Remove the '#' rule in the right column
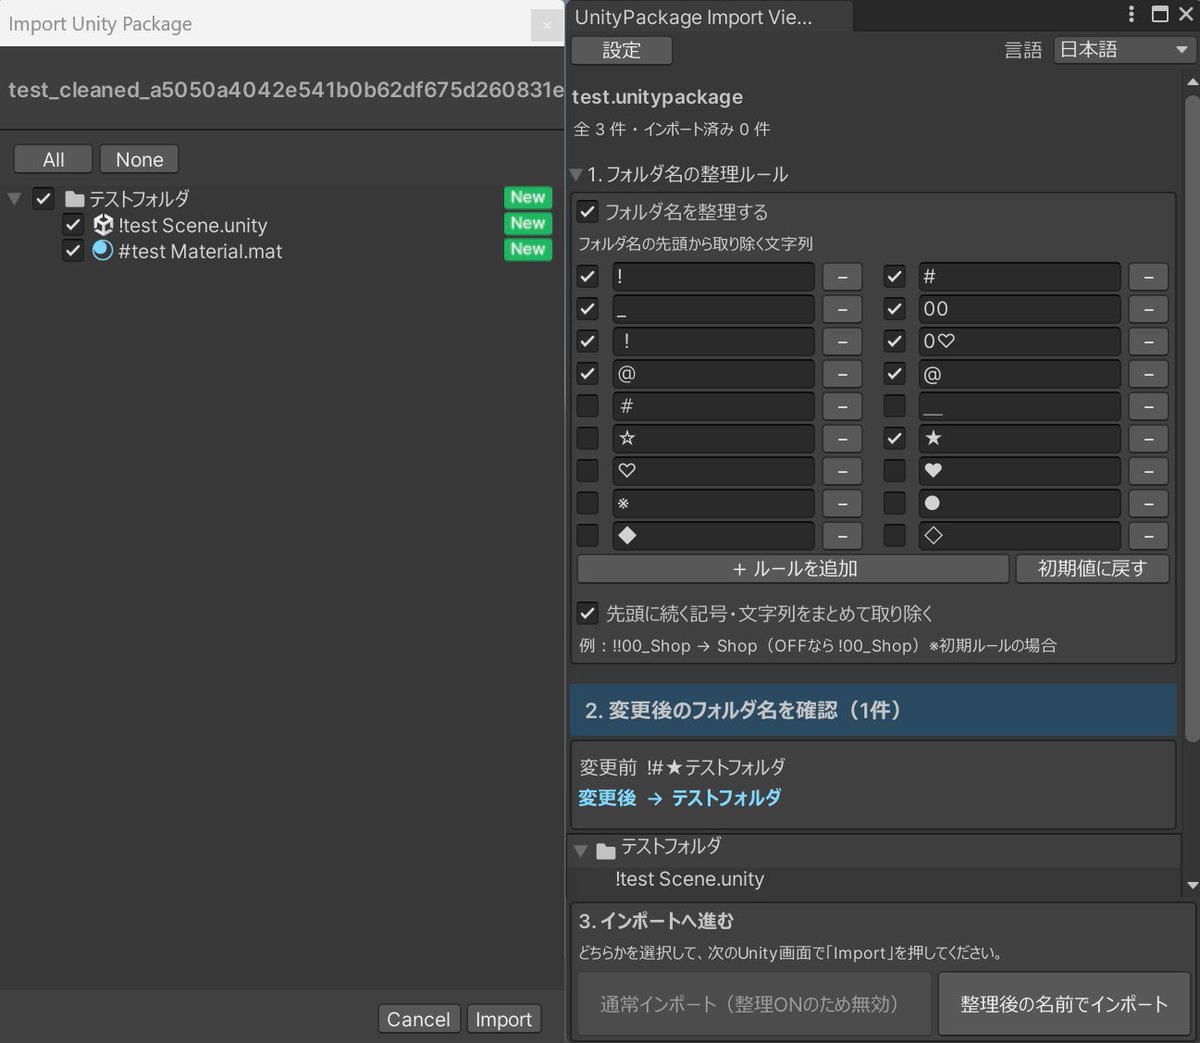 1148,277
